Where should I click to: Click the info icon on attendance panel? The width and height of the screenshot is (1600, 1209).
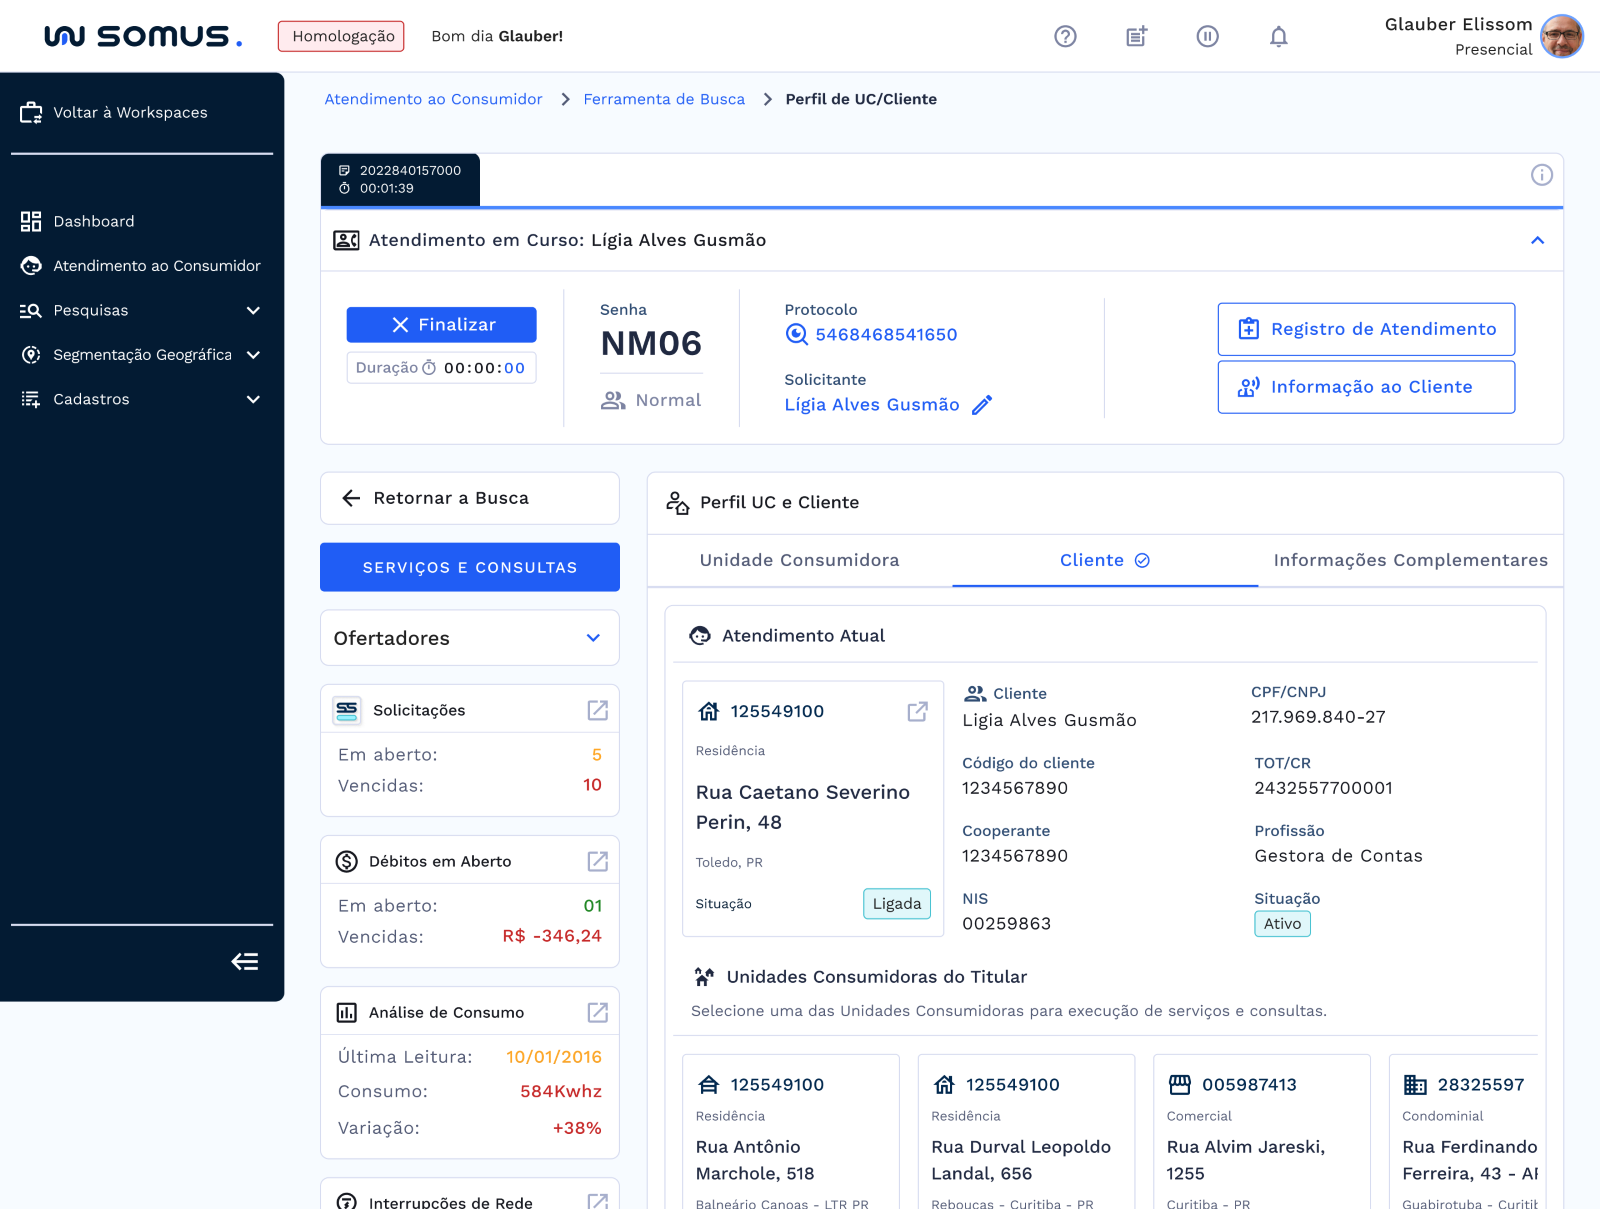tap(1541, 175)
